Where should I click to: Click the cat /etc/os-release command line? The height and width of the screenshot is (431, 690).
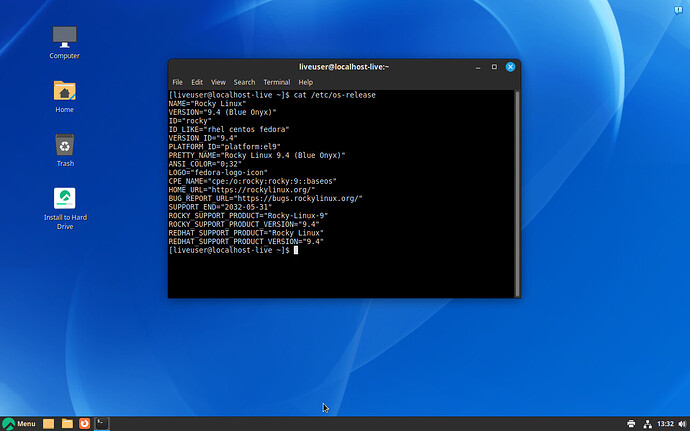coord(272,95)
